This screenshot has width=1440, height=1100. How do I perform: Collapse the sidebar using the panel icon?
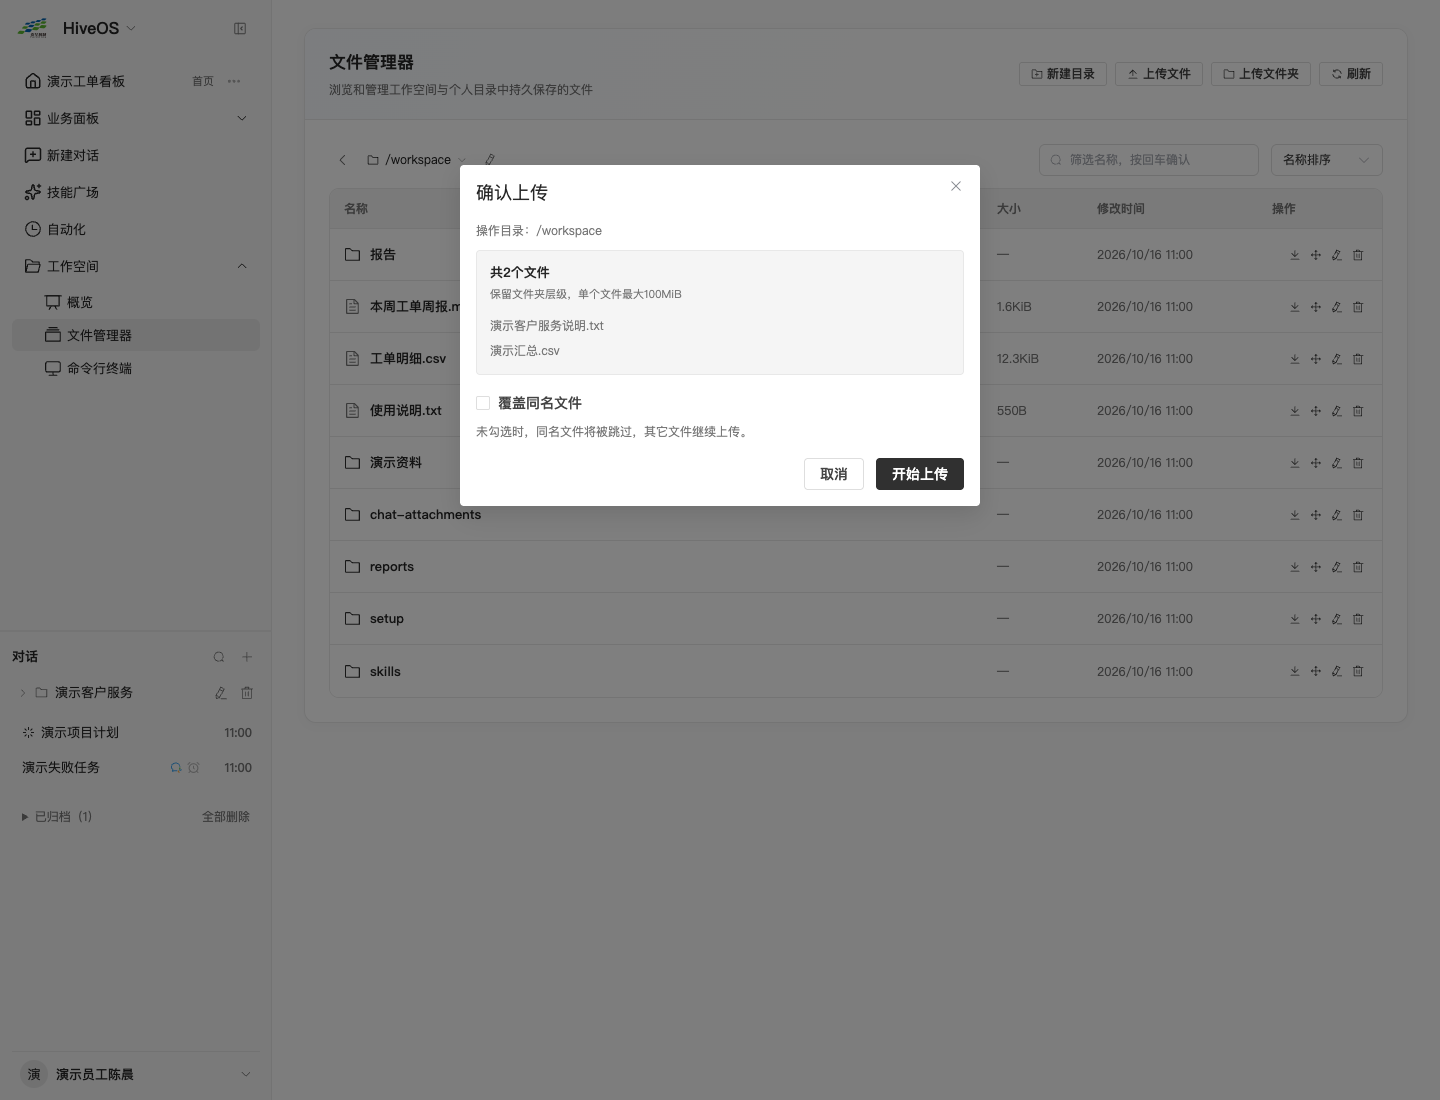point(240,29)
